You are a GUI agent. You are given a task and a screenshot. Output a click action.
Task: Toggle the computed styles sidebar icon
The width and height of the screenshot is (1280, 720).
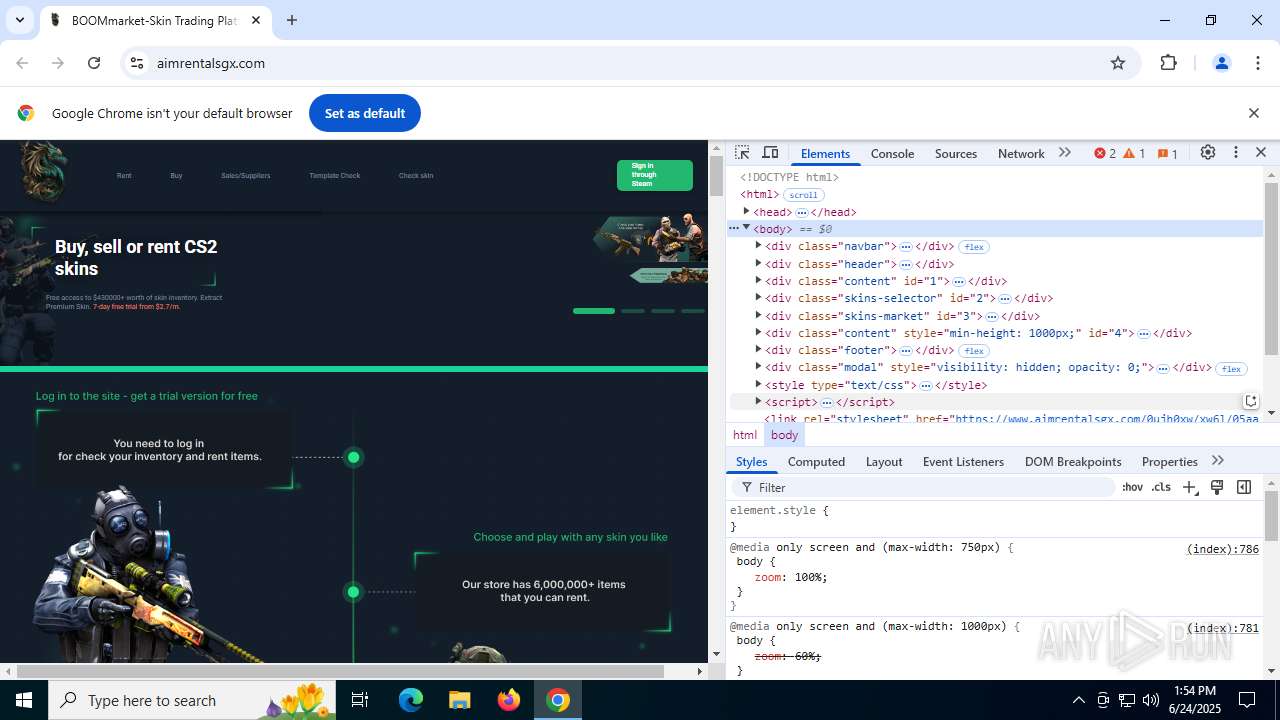click(1244, 487)
